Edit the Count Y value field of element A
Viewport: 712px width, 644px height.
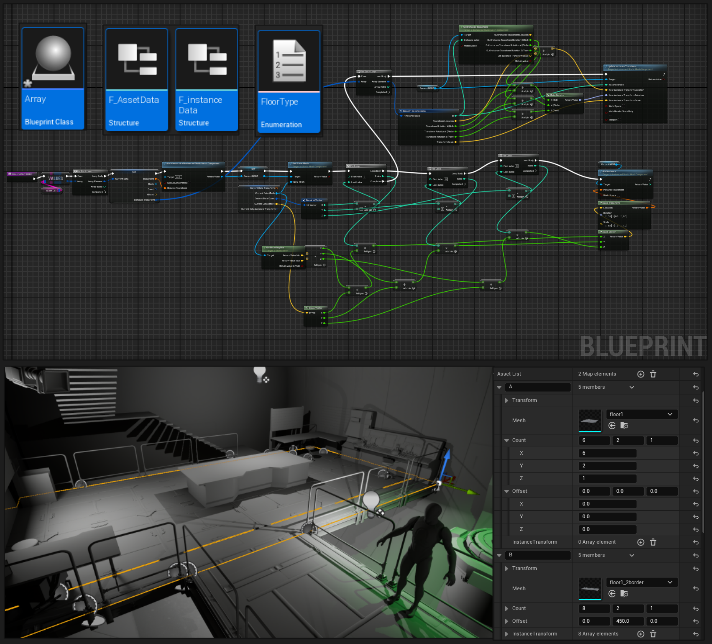608,466
